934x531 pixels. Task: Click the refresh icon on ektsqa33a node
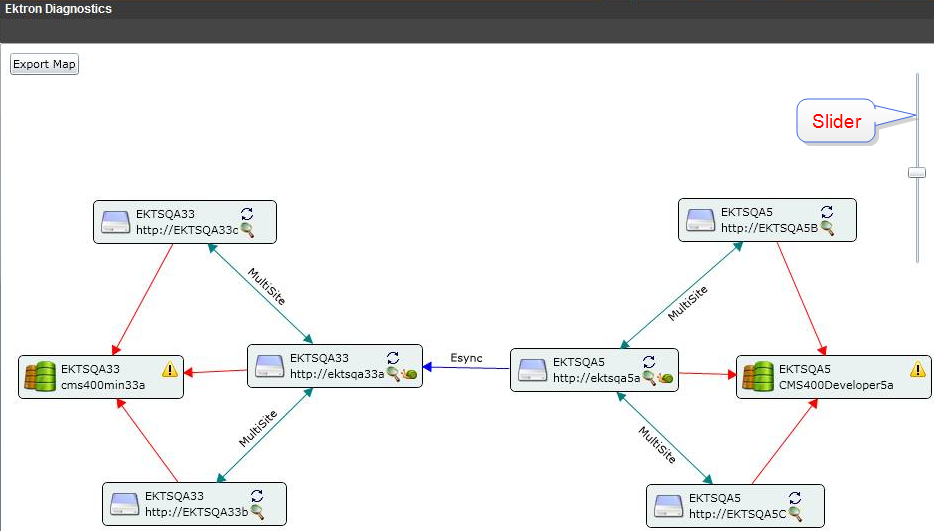(393, 358)
